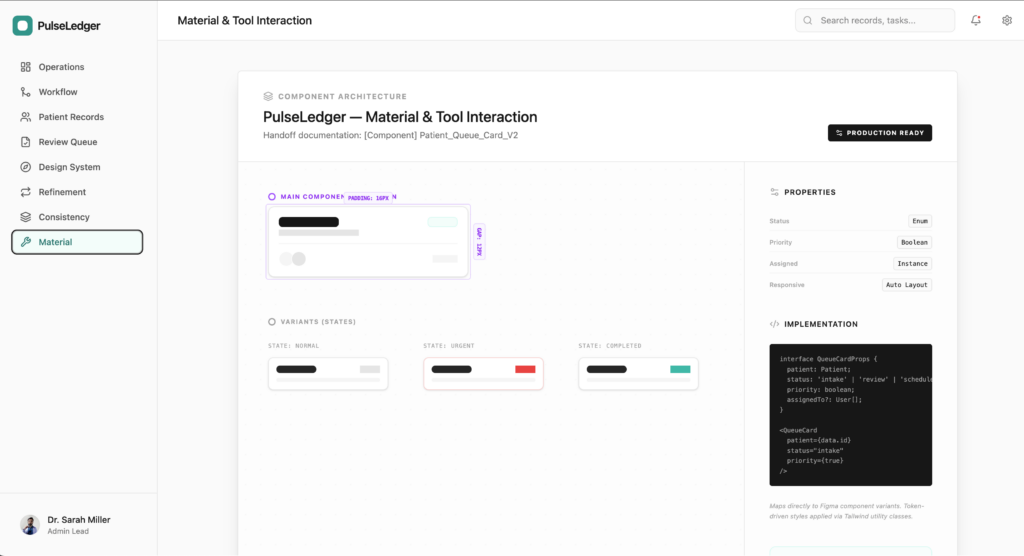Open notifications via the bell icon
1024x556 pixels.
(976, 20)
